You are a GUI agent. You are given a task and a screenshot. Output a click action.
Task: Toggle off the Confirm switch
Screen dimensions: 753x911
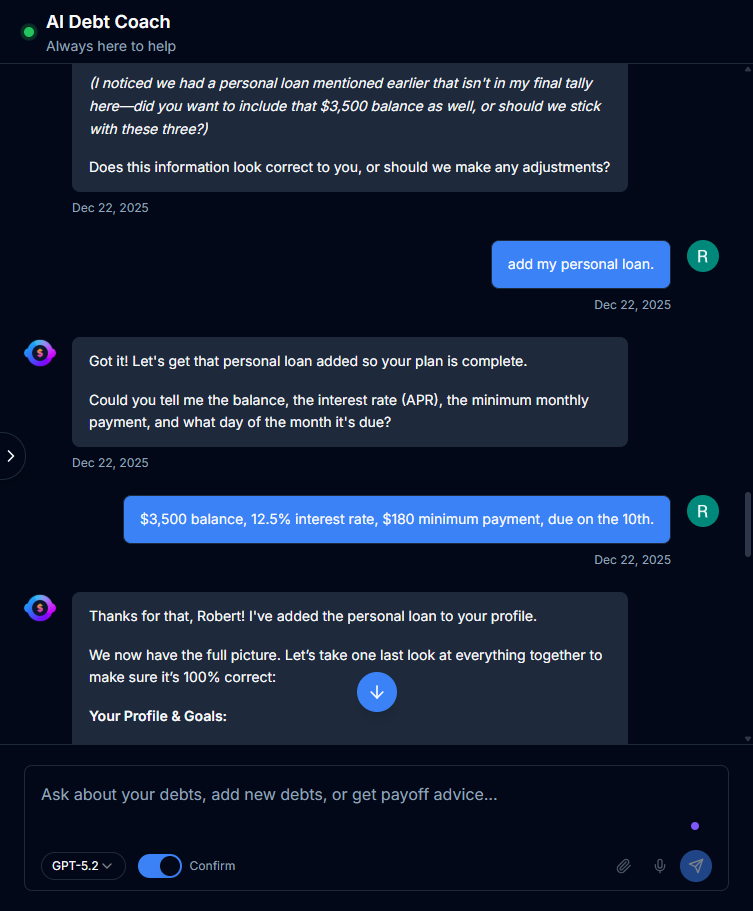coord(159,865)
